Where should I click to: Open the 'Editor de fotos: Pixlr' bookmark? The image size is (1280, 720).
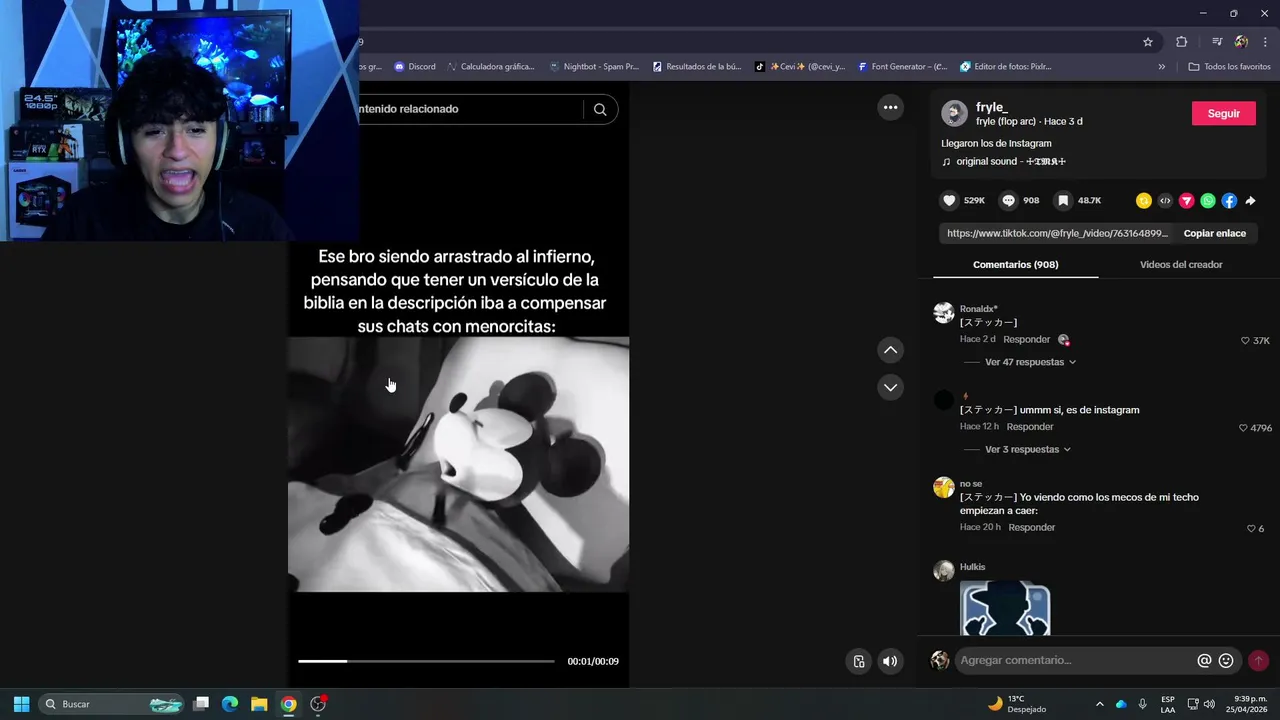1006,67
